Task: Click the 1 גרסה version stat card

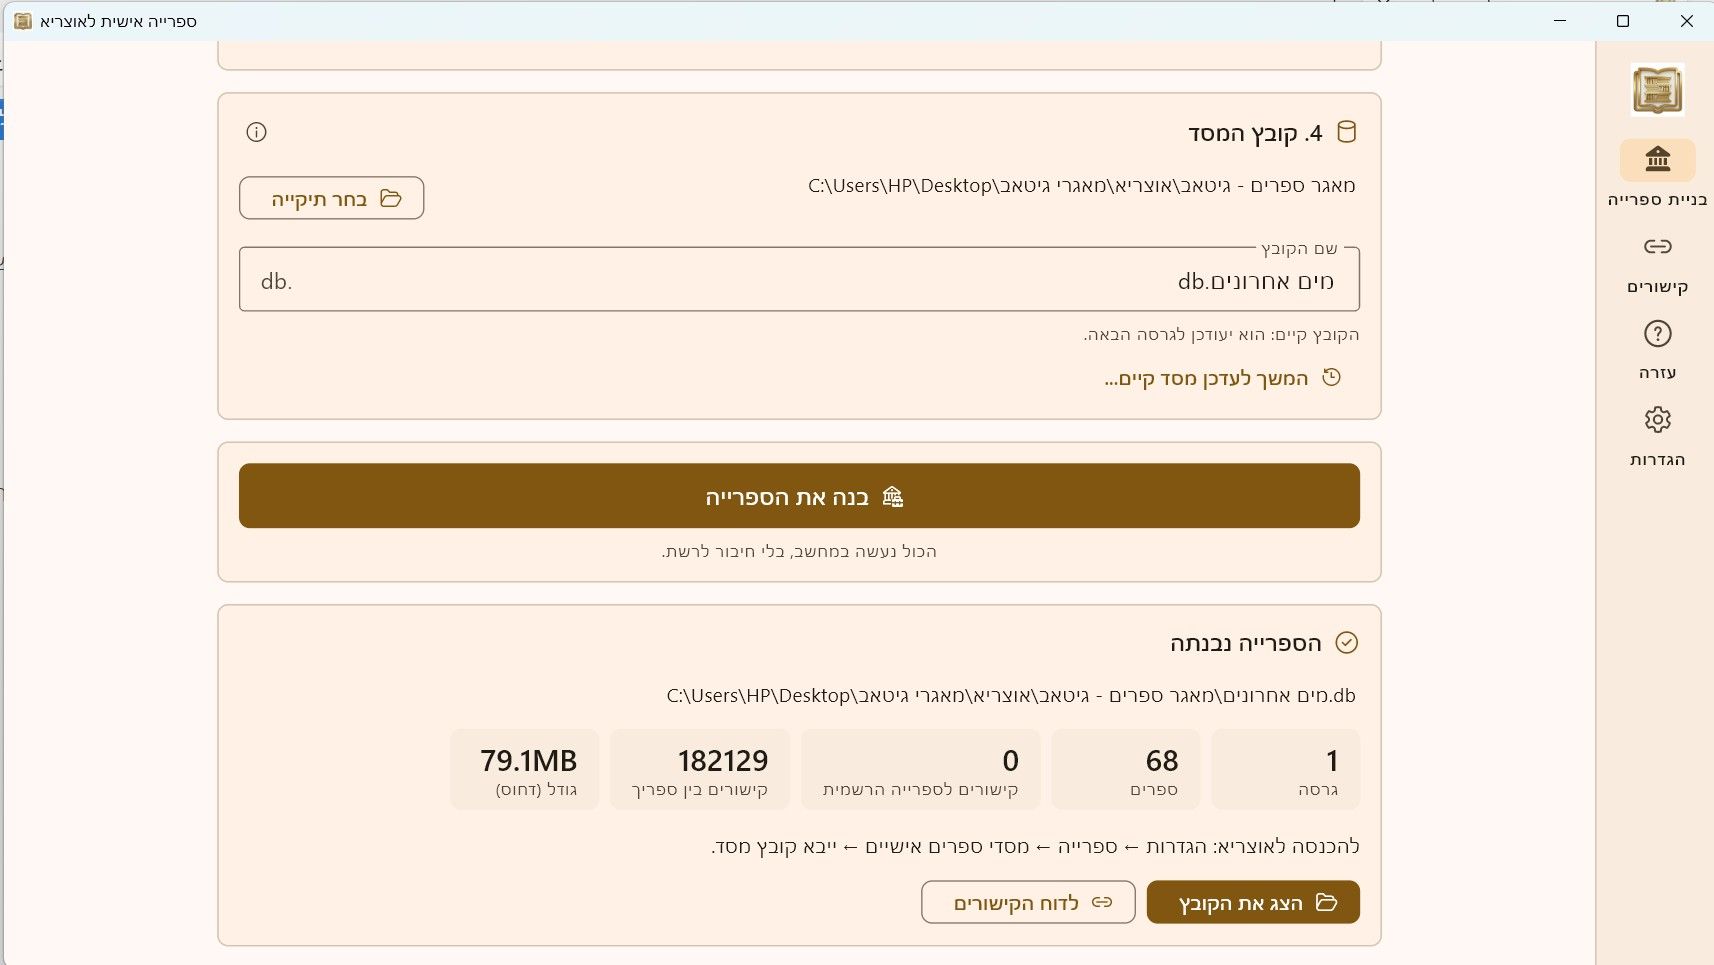Action: click(1285, 769)
